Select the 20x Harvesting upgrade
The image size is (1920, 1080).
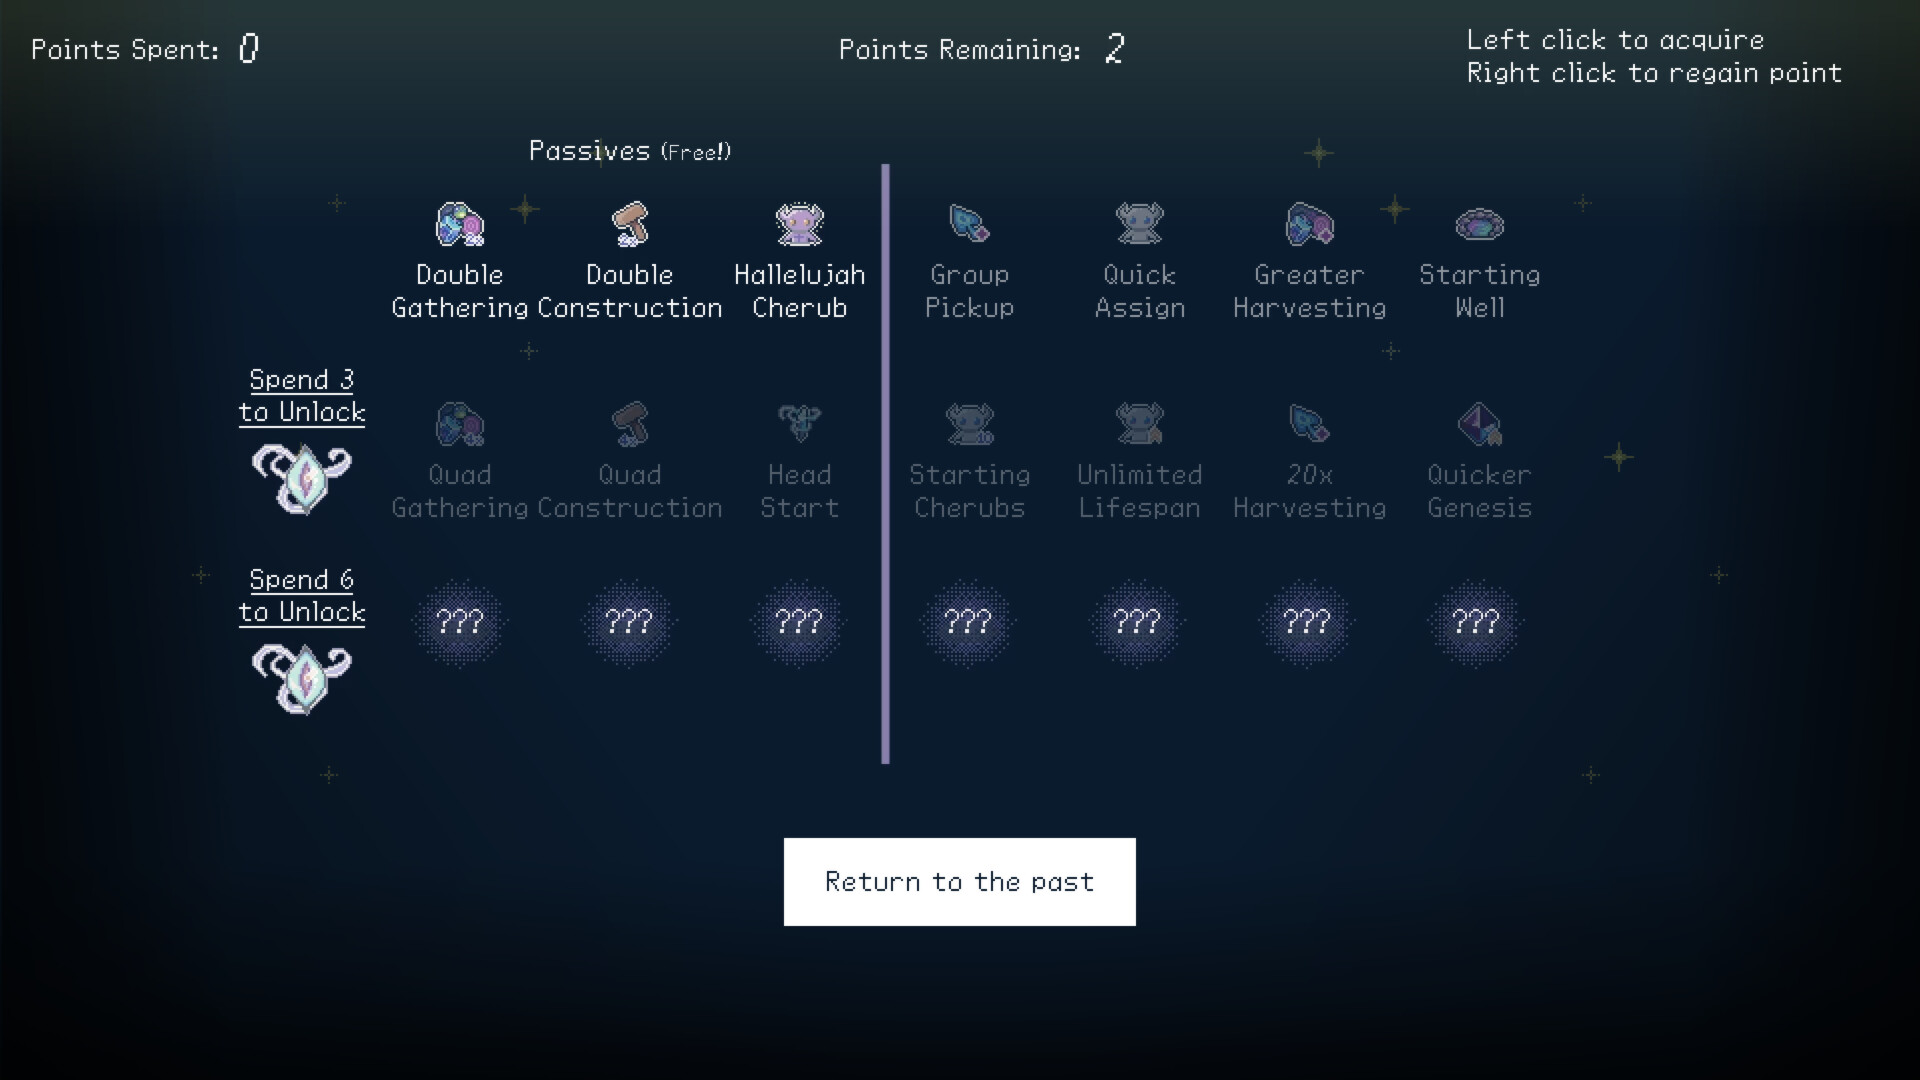coord(1309,424)
